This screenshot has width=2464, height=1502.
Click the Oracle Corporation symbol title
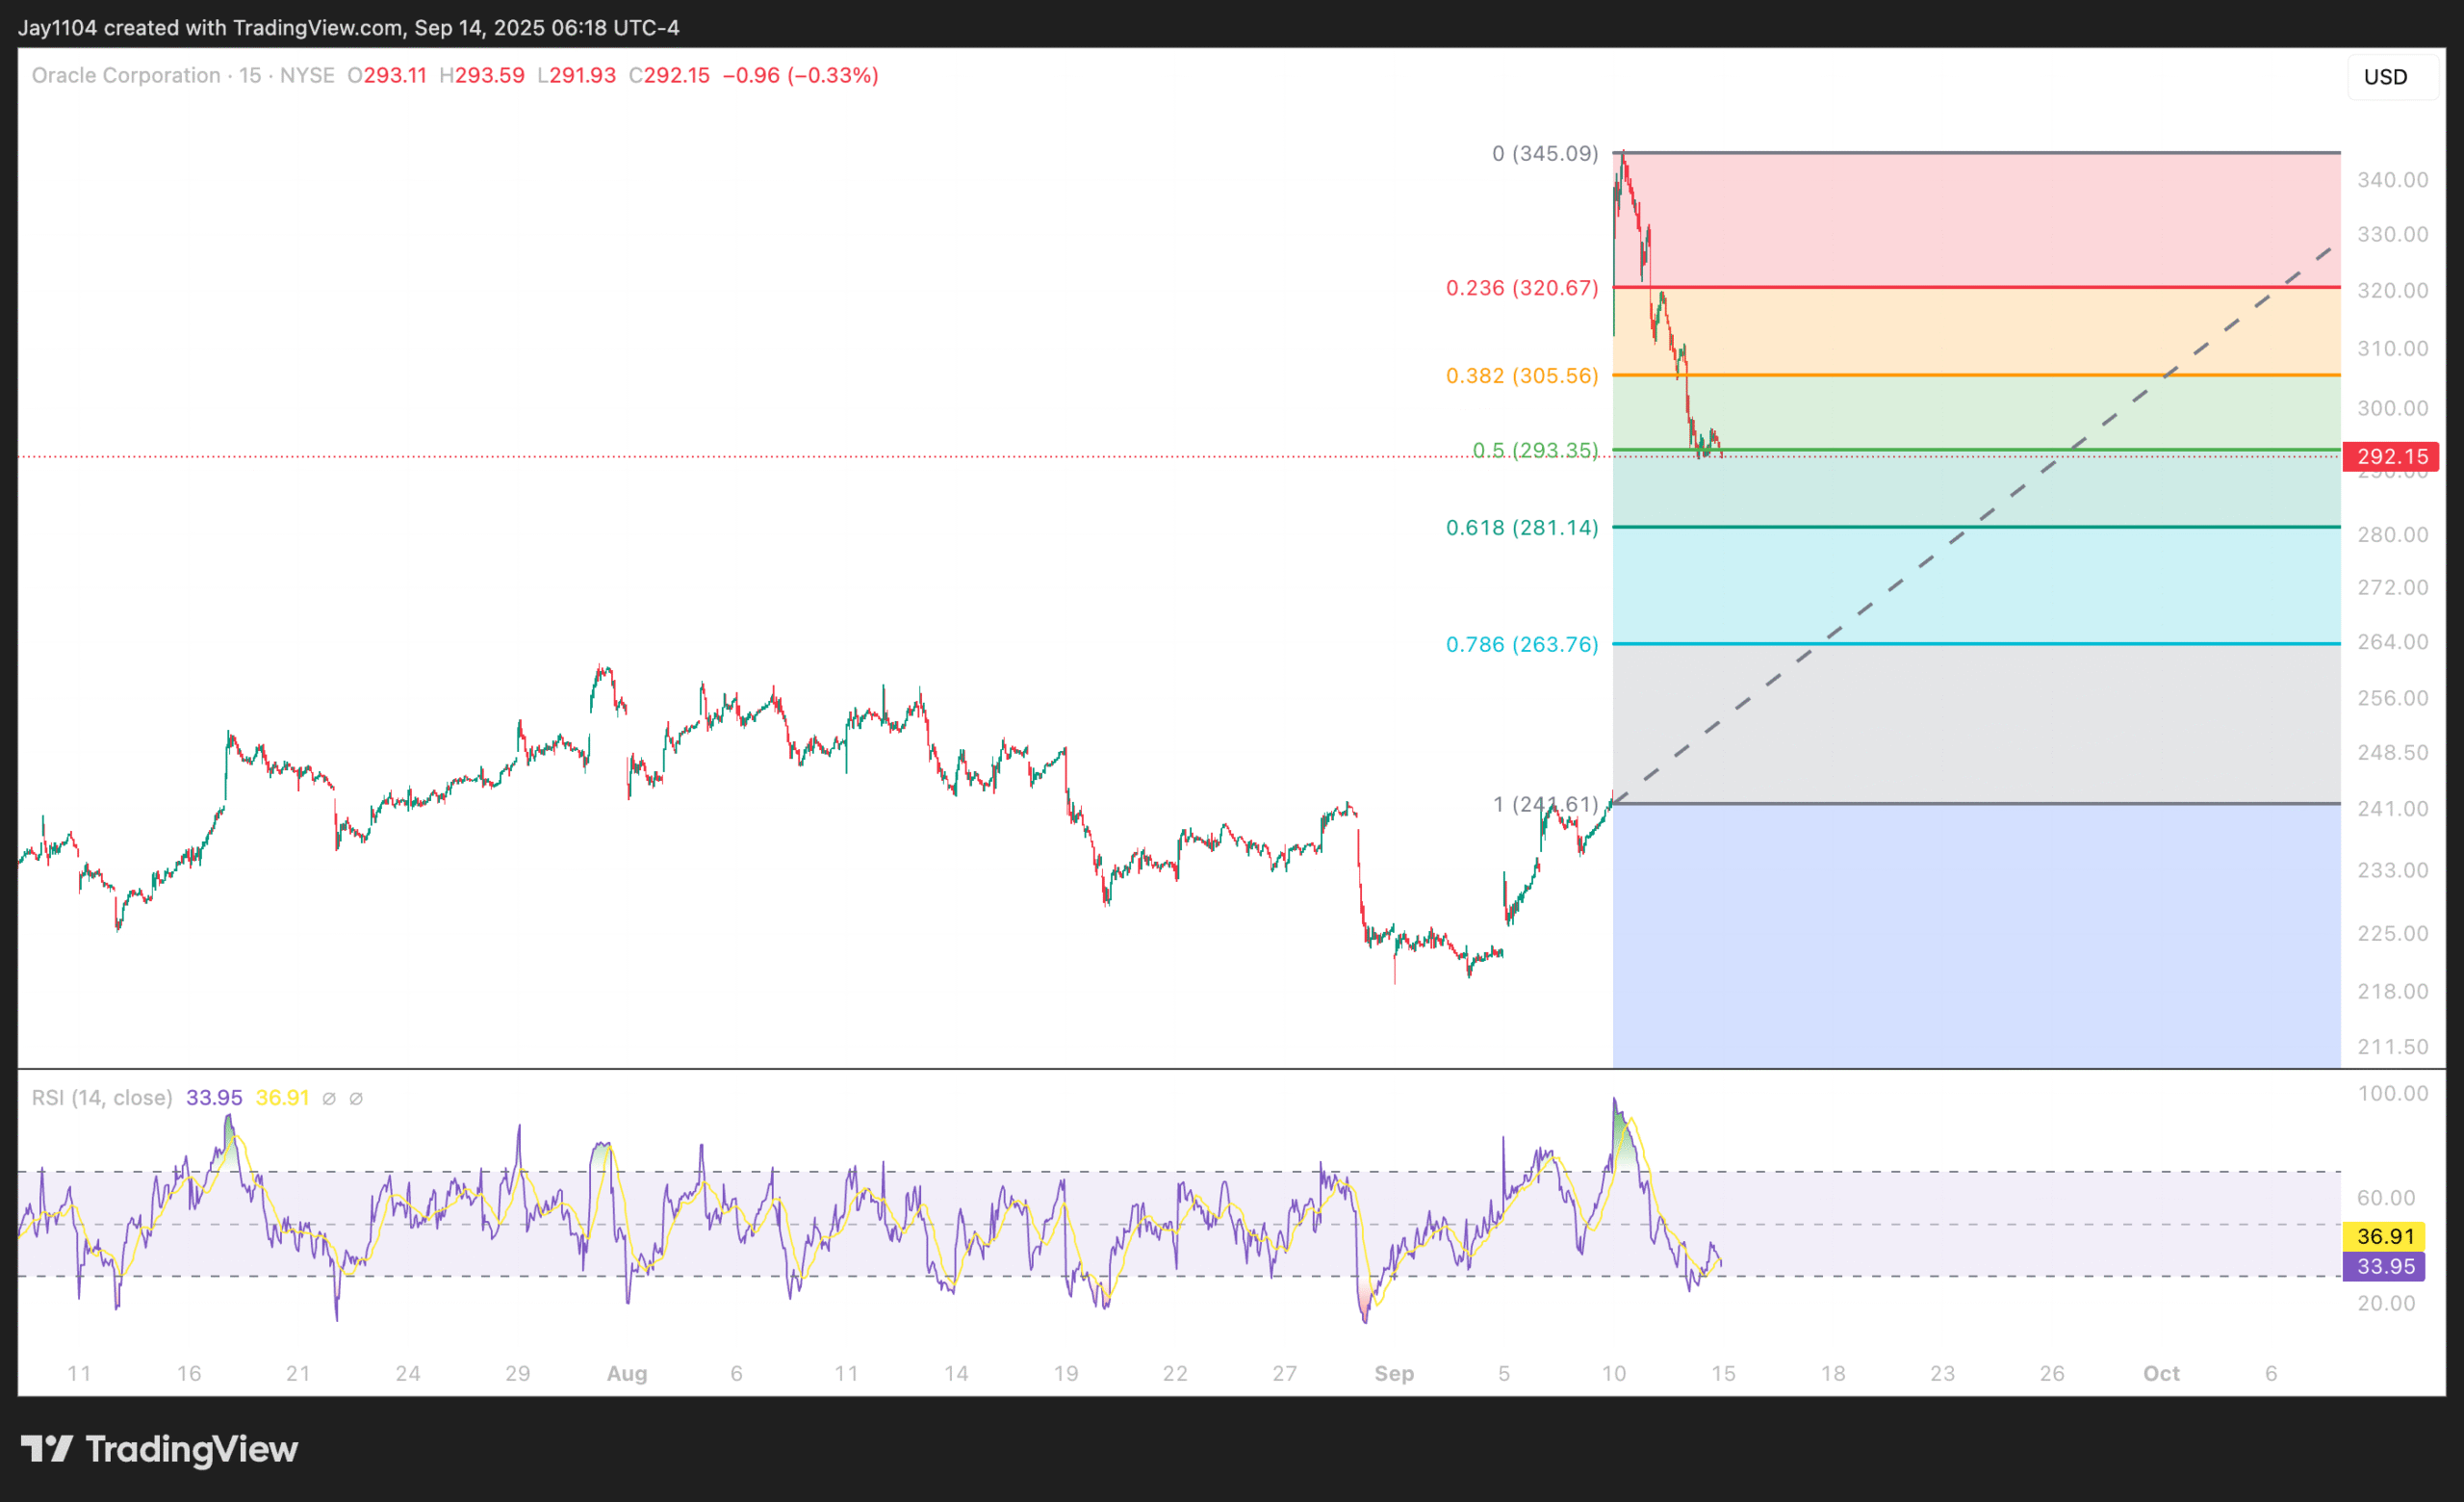pos(126,75)
